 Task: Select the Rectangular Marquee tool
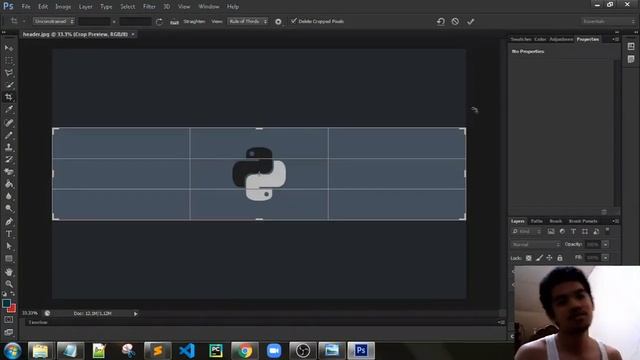tap(9, 60)
